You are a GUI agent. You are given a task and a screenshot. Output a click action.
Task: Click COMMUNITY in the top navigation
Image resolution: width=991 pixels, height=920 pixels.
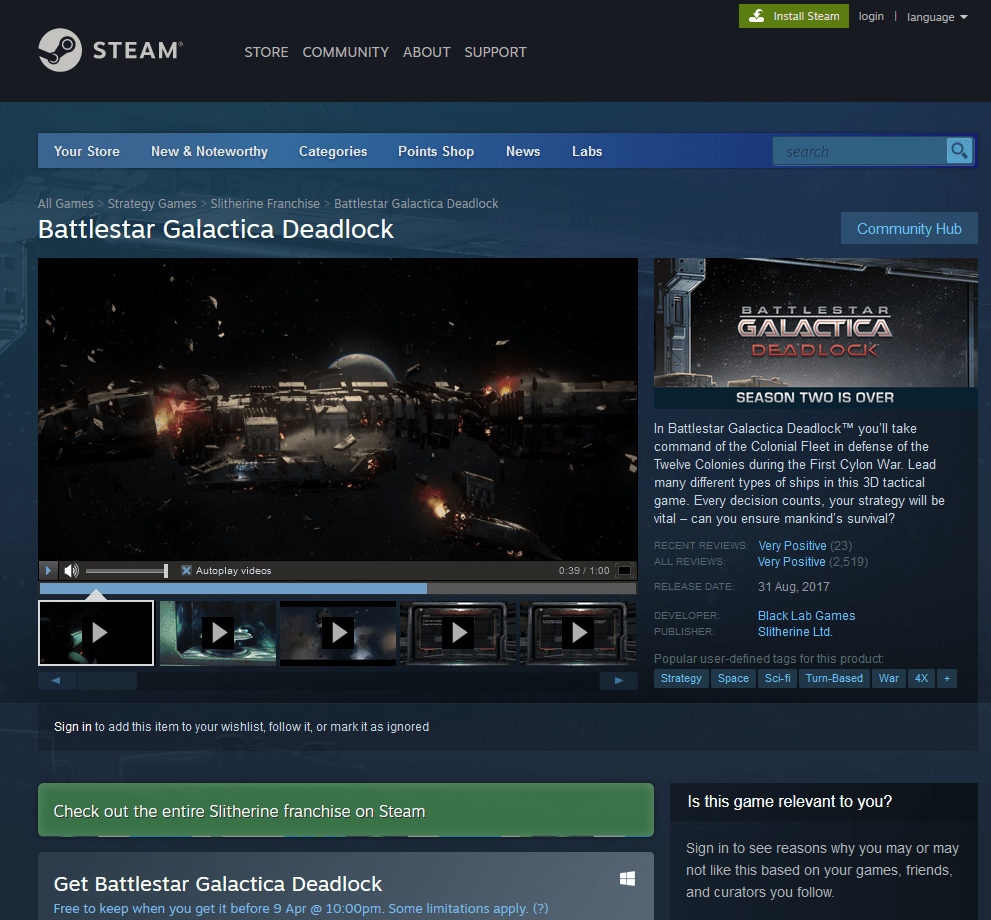tap(345, 52)
